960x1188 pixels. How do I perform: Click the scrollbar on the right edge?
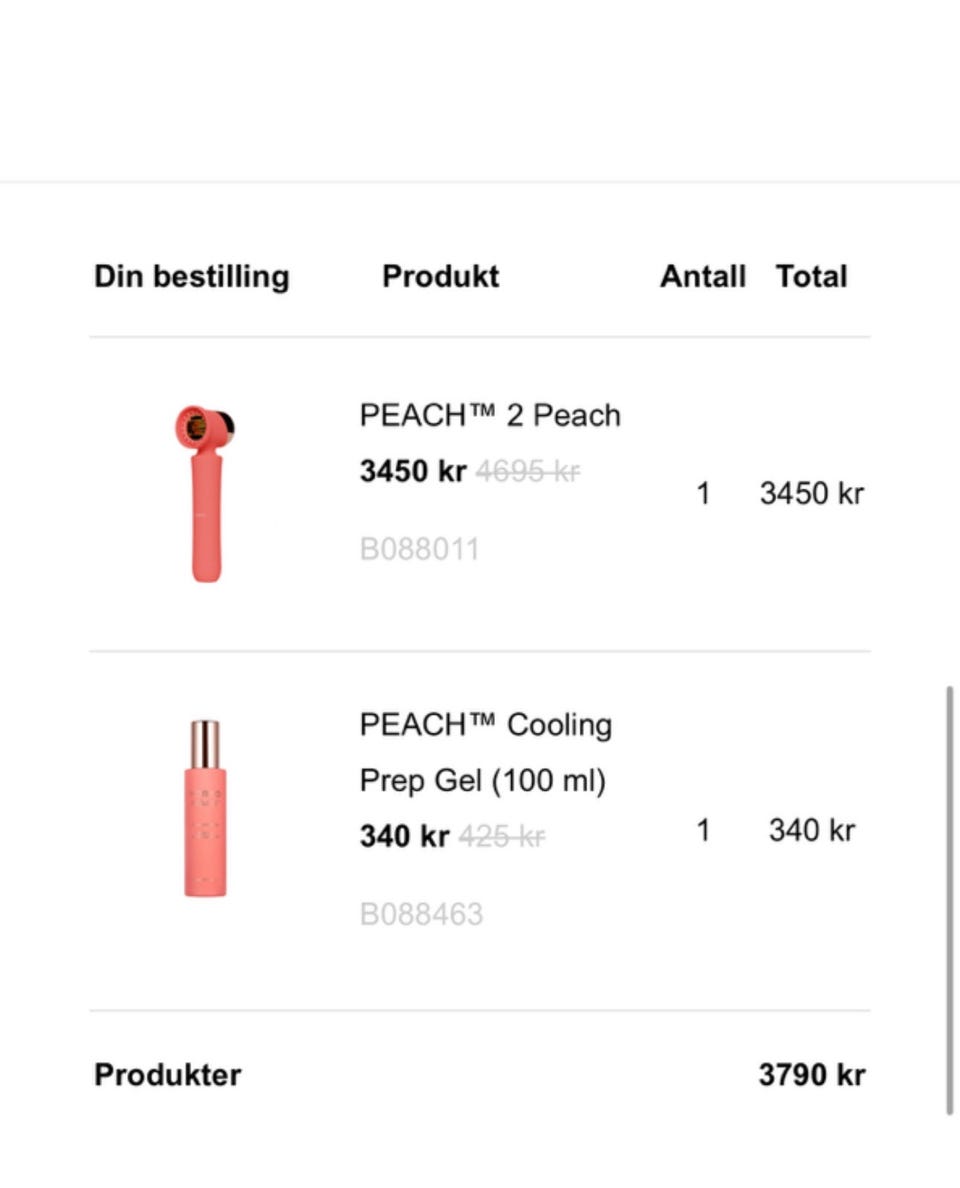pyautogui.click(x=949, y=900)
